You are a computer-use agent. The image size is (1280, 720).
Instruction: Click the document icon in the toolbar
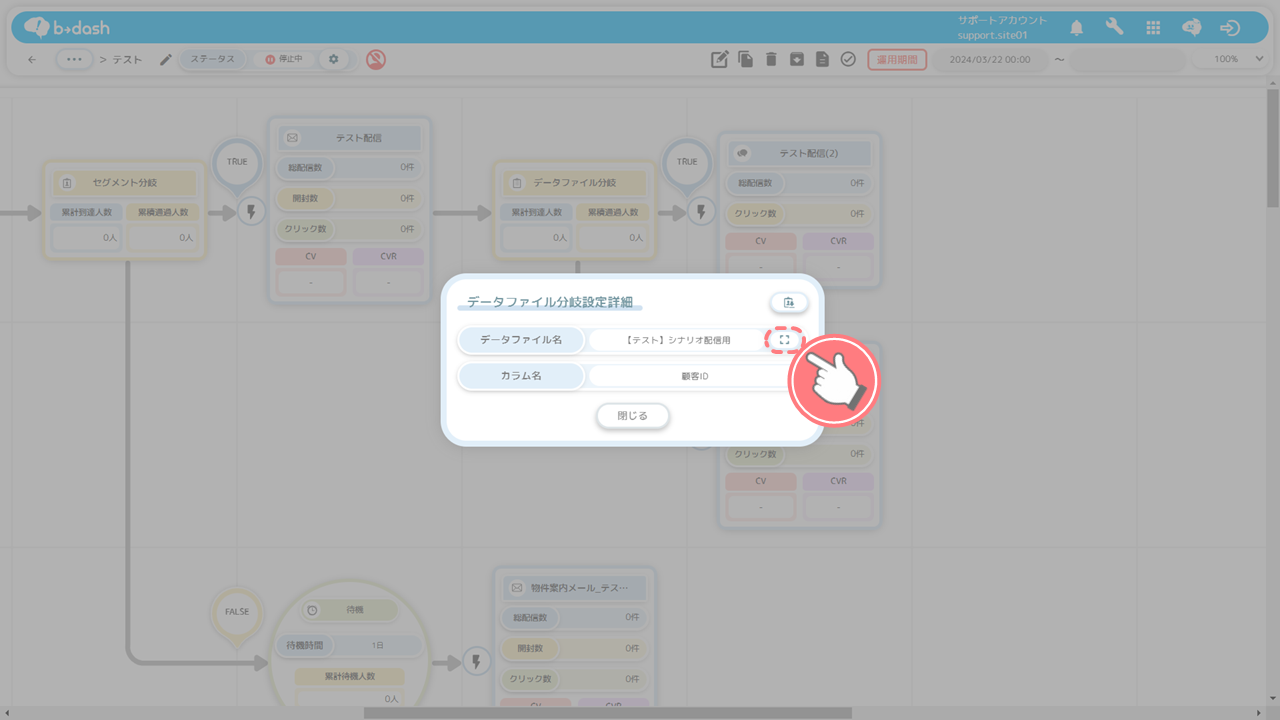(x=822, y=59)
